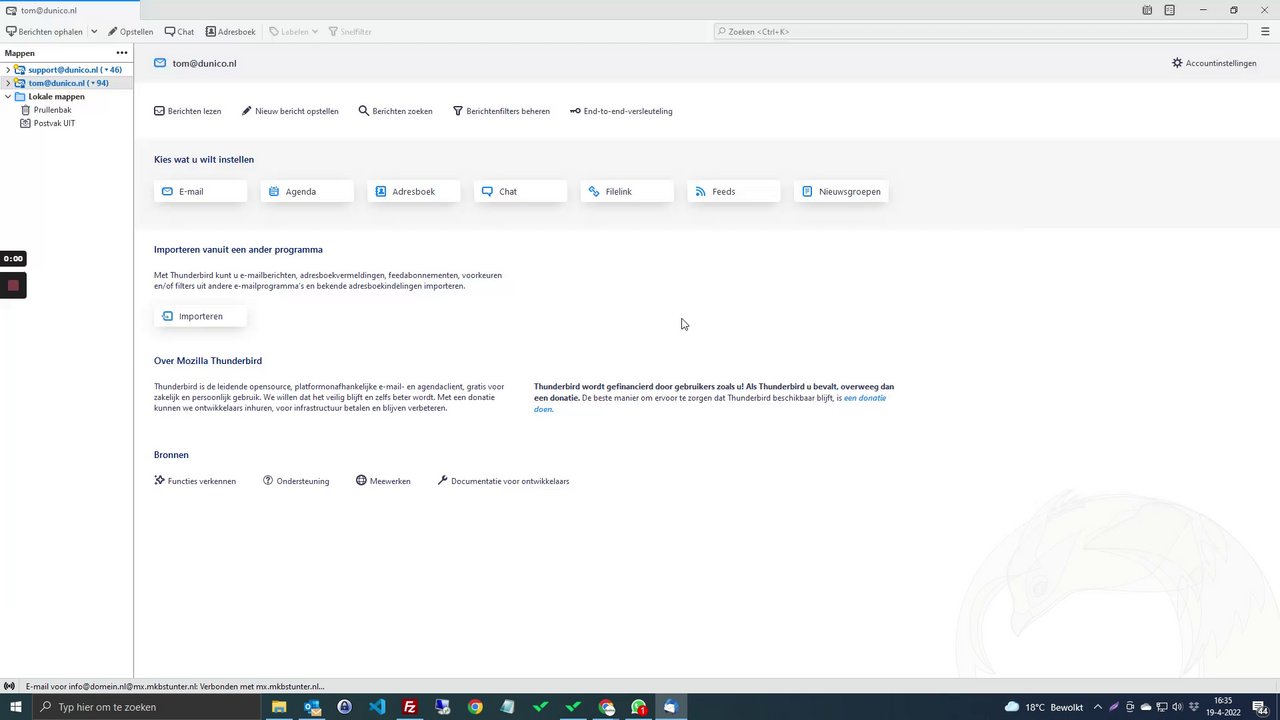Image resolution: width=1280 pixels, height=720 pixels.
Task: Open Documentatie voor ontwikkelaars
Action: 503,481
